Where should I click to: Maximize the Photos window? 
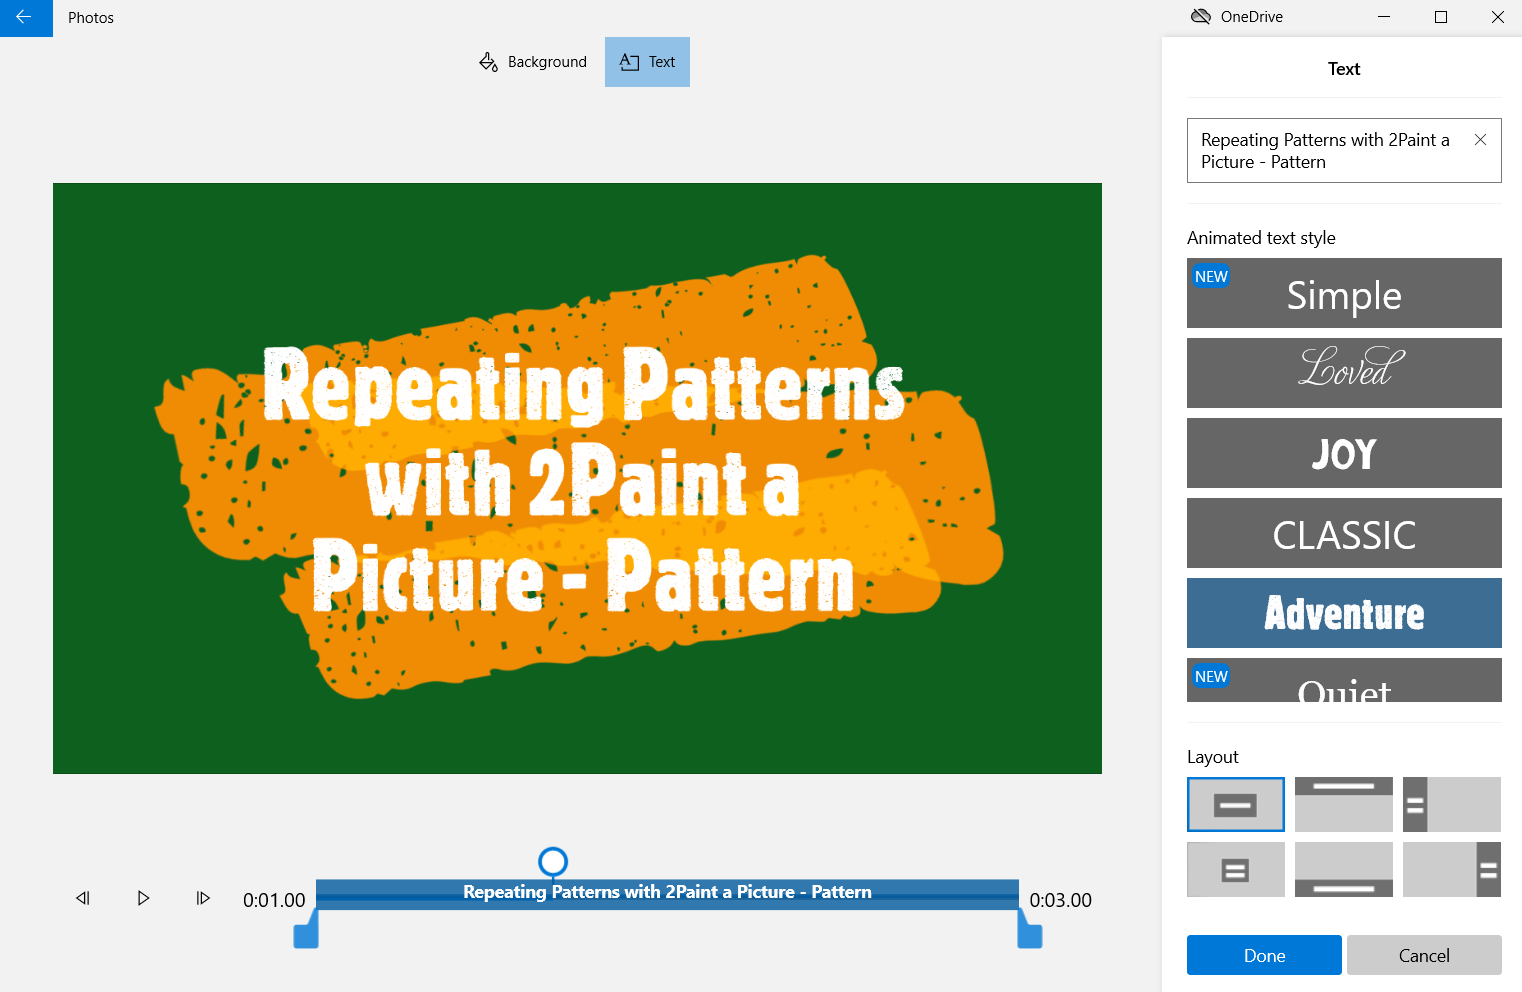(1441, 17)
